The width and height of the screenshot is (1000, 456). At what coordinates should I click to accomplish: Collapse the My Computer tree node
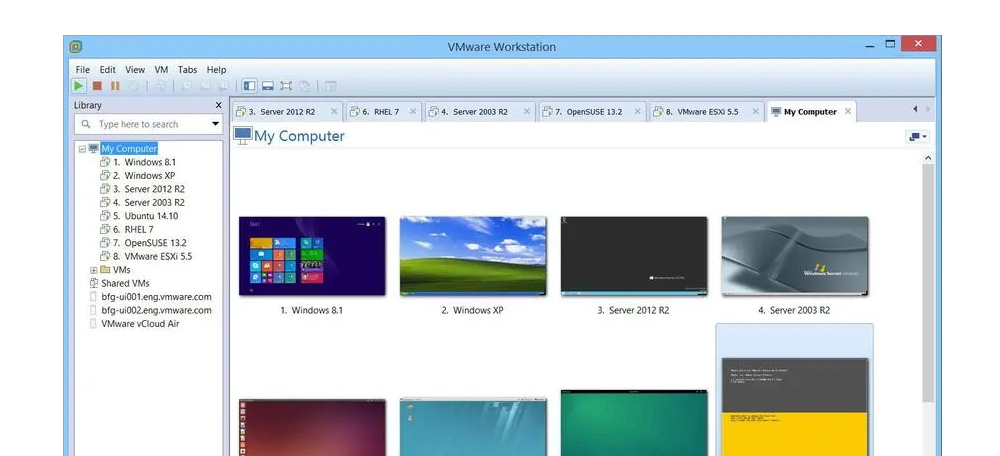(83, 149)
